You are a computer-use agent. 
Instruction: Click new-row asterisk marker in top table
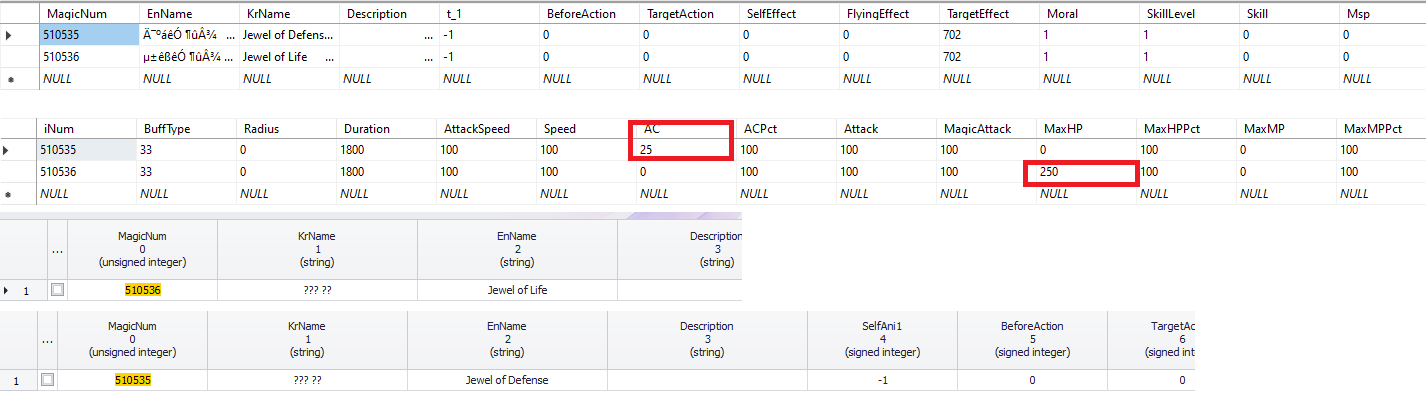coord(10,78)
